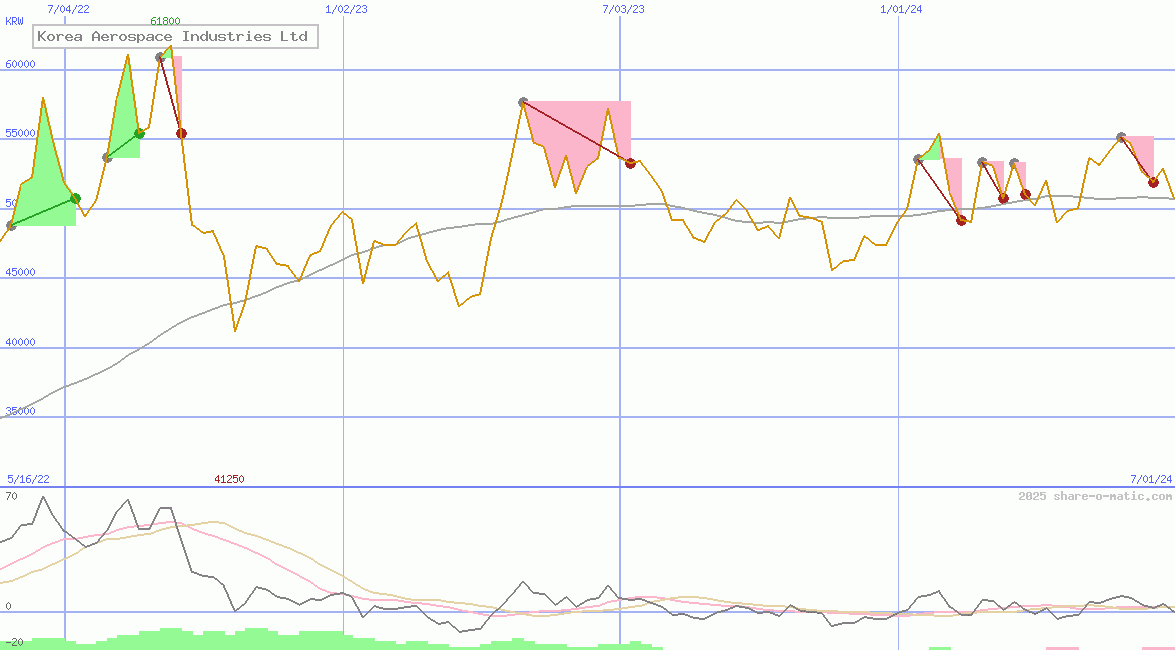This screenshot has width=1175, height=650.
Task: Click the lowest red exit dot in early 2024
Action: point(961,220)
